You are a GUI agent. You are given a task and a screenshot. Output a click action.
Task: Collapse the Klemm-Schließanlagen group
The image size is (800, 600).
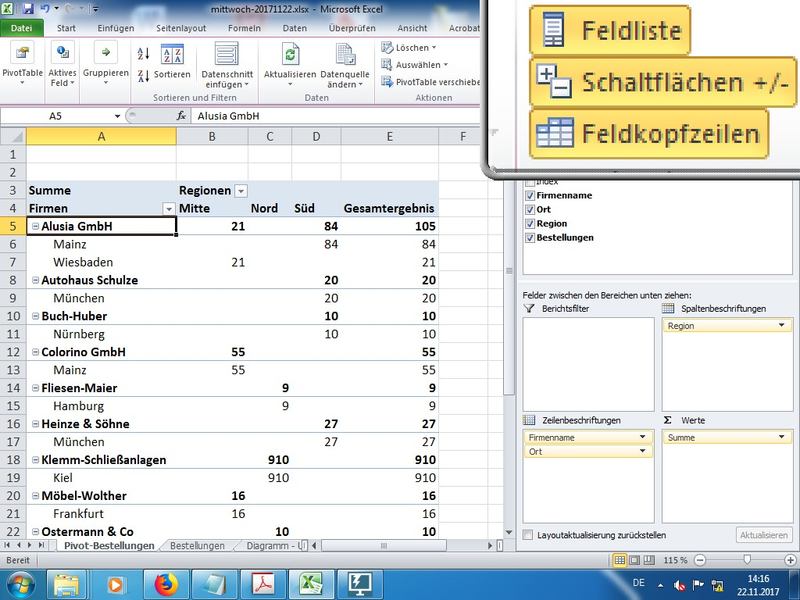[35, 460]
